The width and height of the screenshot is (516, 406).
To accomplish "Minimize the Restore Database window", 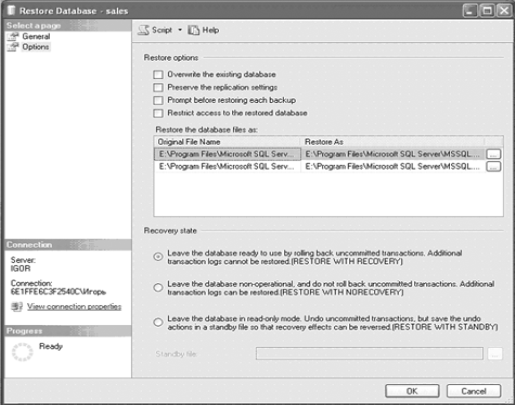I will [x=470, y=11].
